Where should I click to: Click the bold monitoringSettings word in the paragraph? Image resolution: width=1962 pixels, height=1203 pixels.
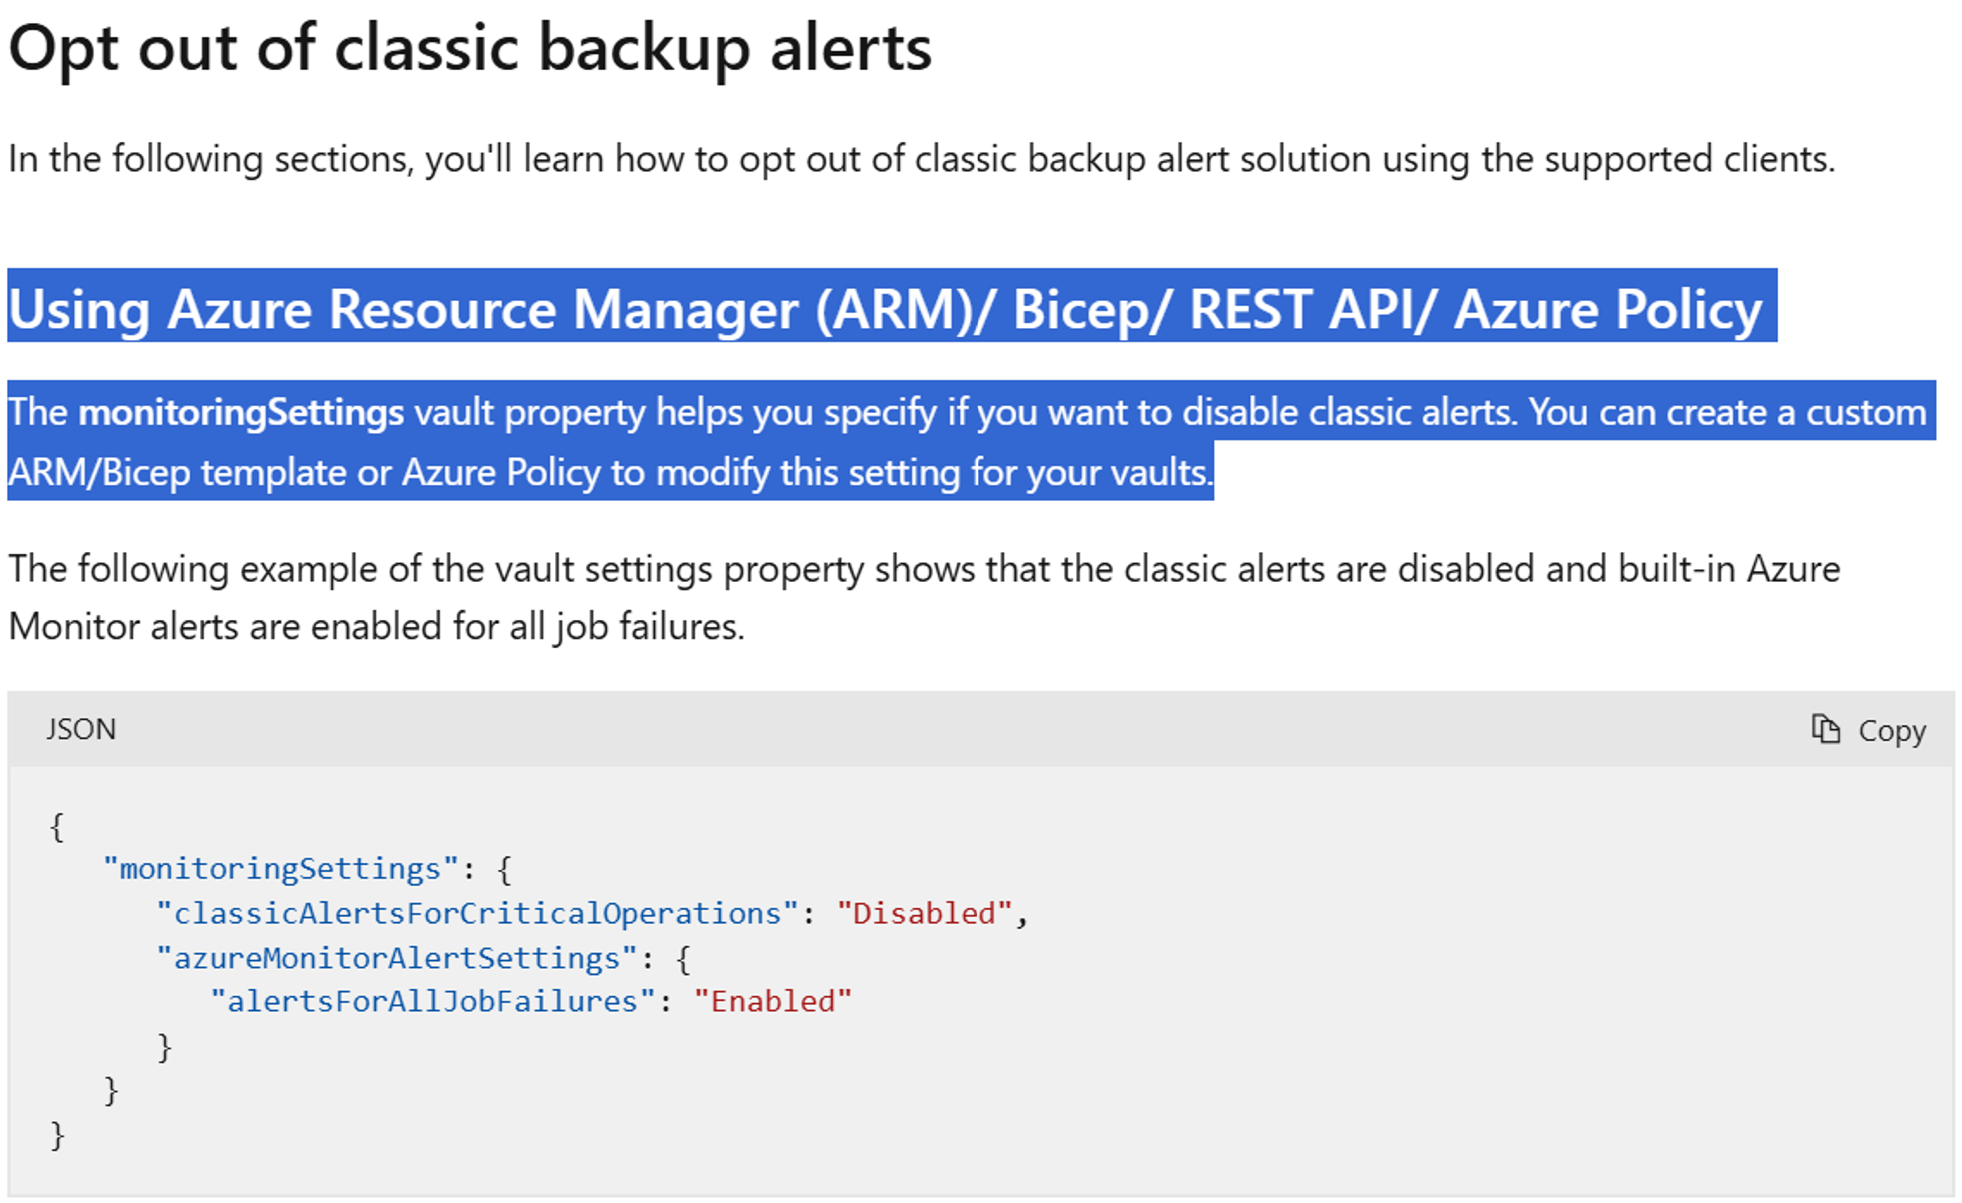pyautogui.click(x=241, y=412)
